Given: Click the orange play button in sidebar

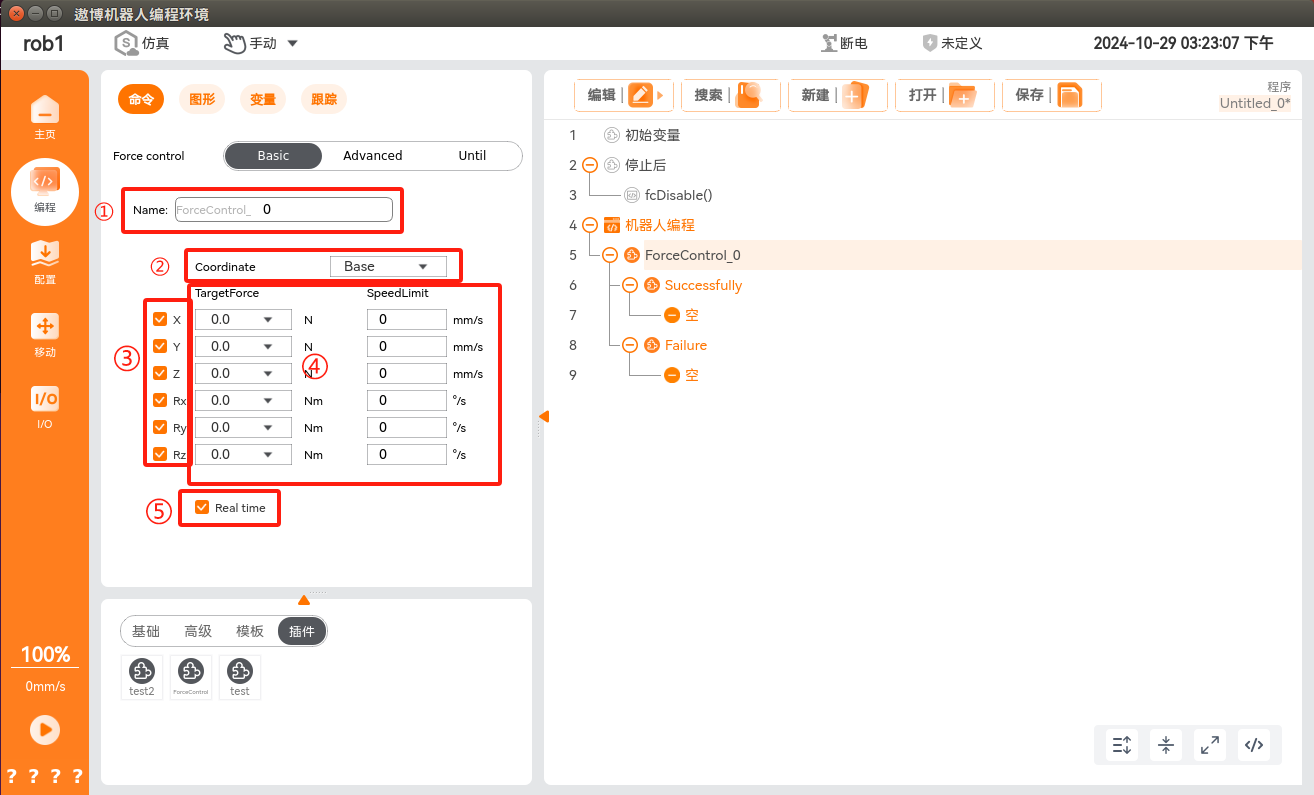Looking at the screenshot, I should click(45, 729).
